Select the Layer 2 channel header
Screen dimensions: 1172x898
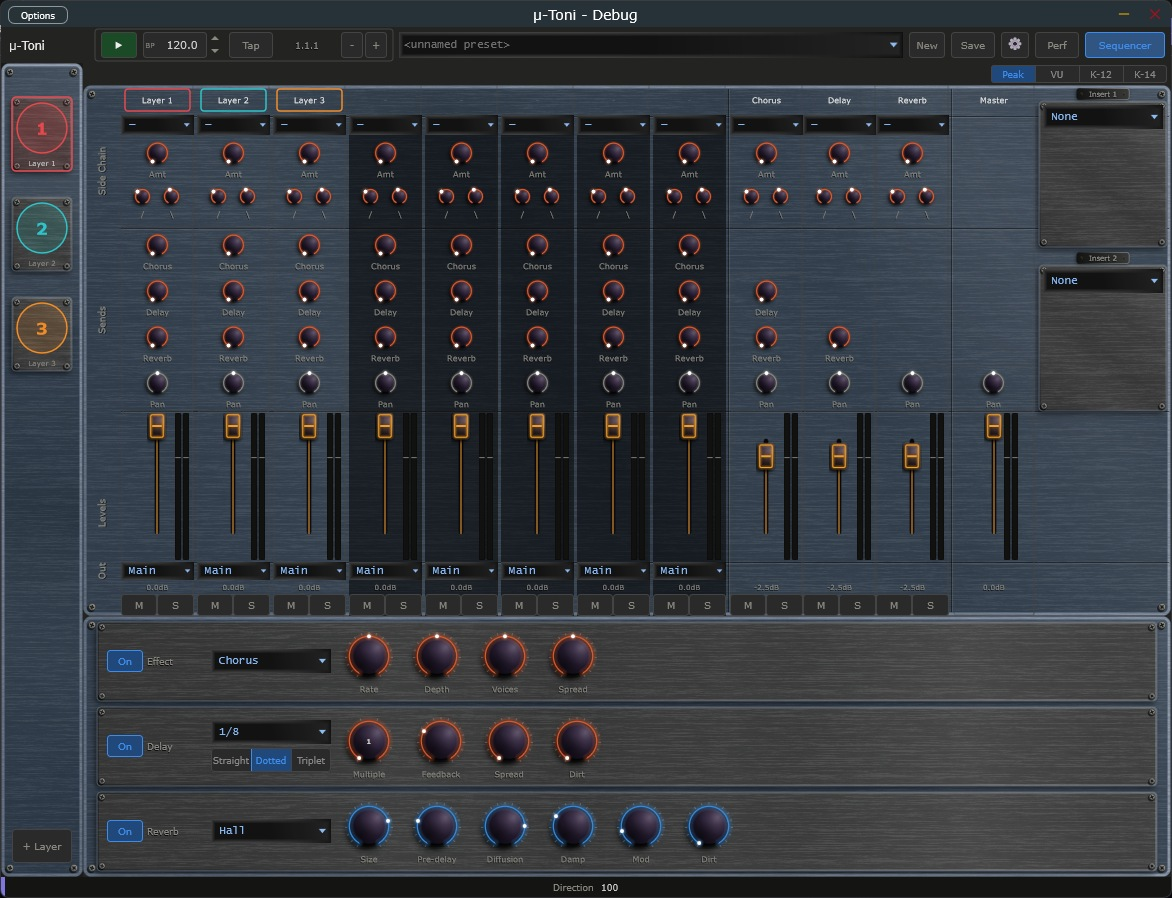[x=233, y=100]
